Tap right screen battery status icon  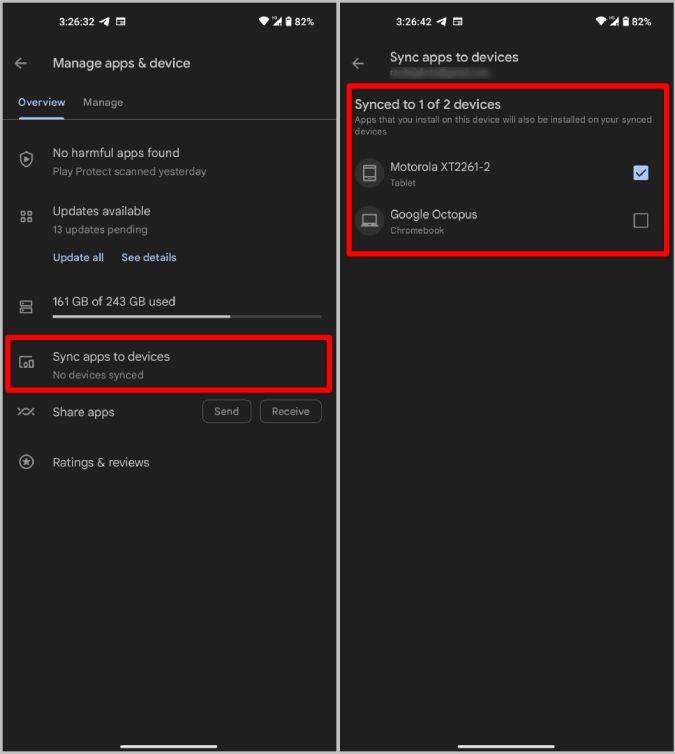pyautogui.click(x=625, y=21)
